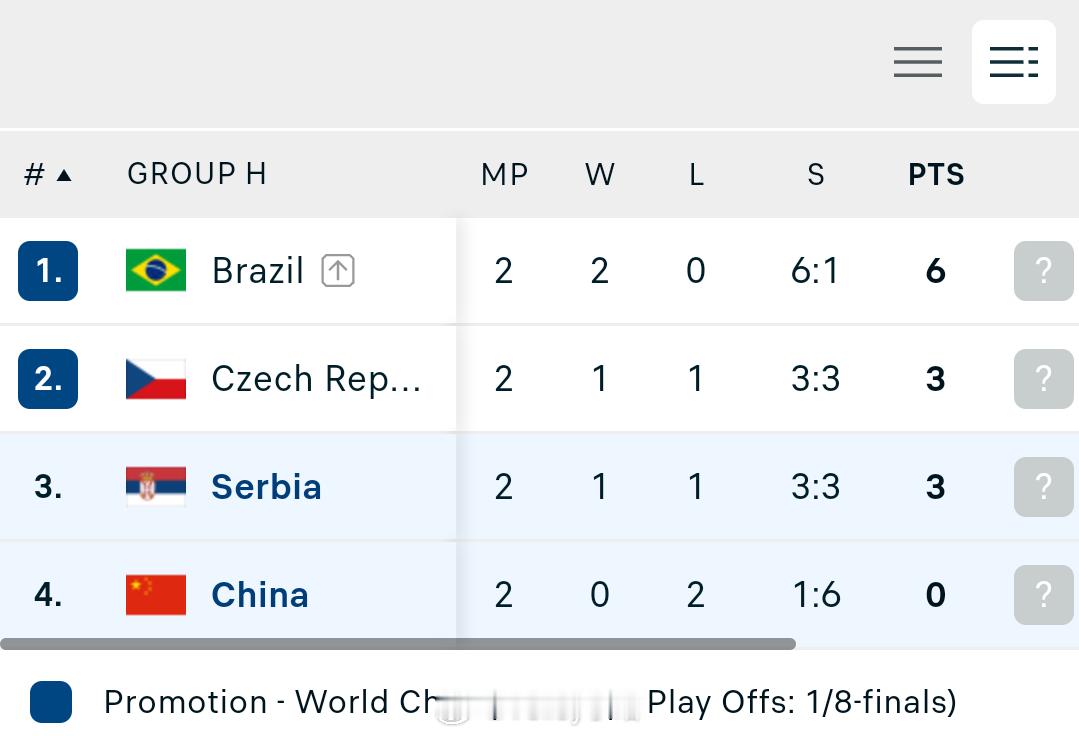The height and width of the screenshot is (736, 1079).
Task: Click Brazil promotion arrow icon
Action: point(338,270)
